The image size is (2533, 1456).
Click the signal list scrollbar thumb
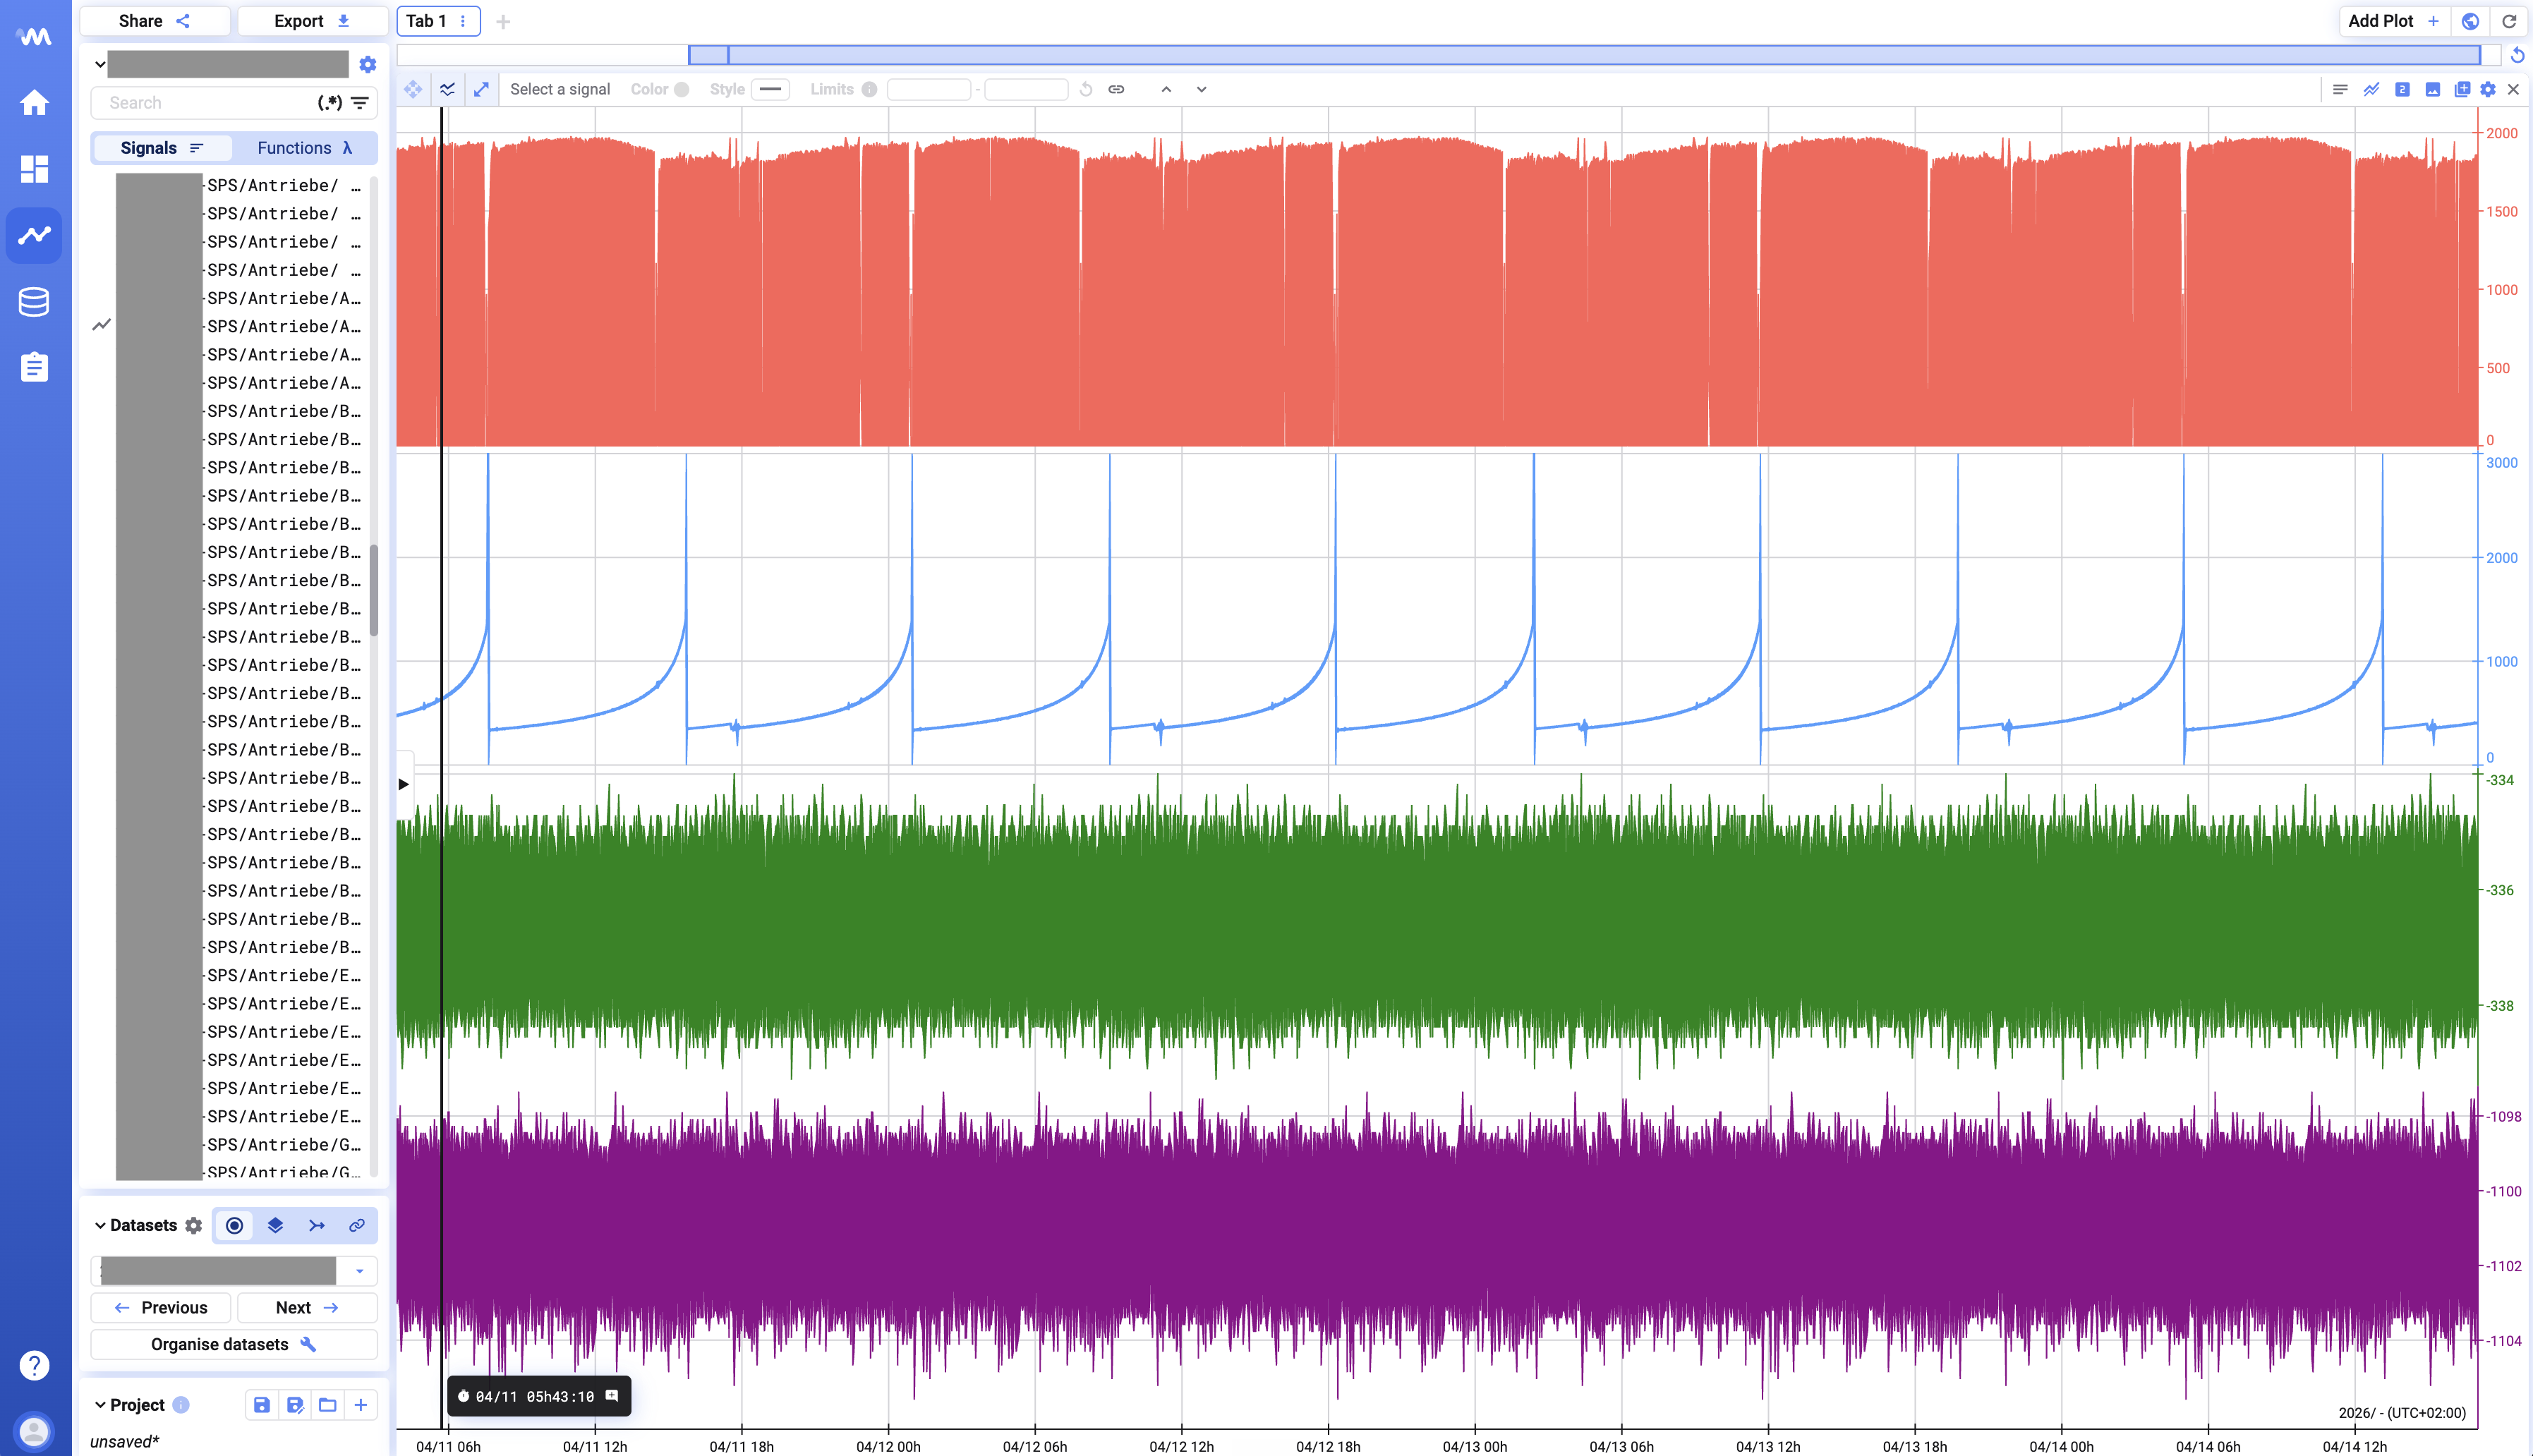coord(374,590)
